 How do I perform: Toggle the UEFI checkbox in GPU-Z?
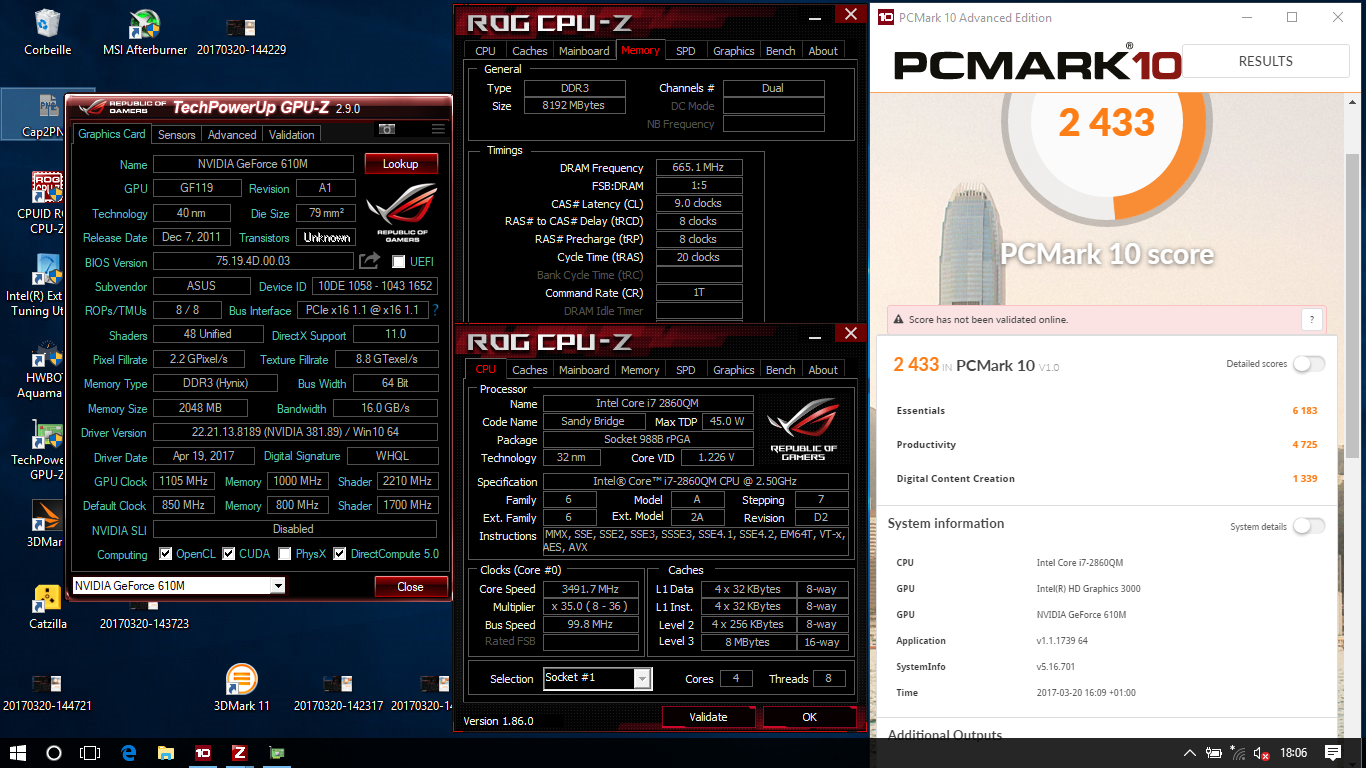tap(399, 262)
